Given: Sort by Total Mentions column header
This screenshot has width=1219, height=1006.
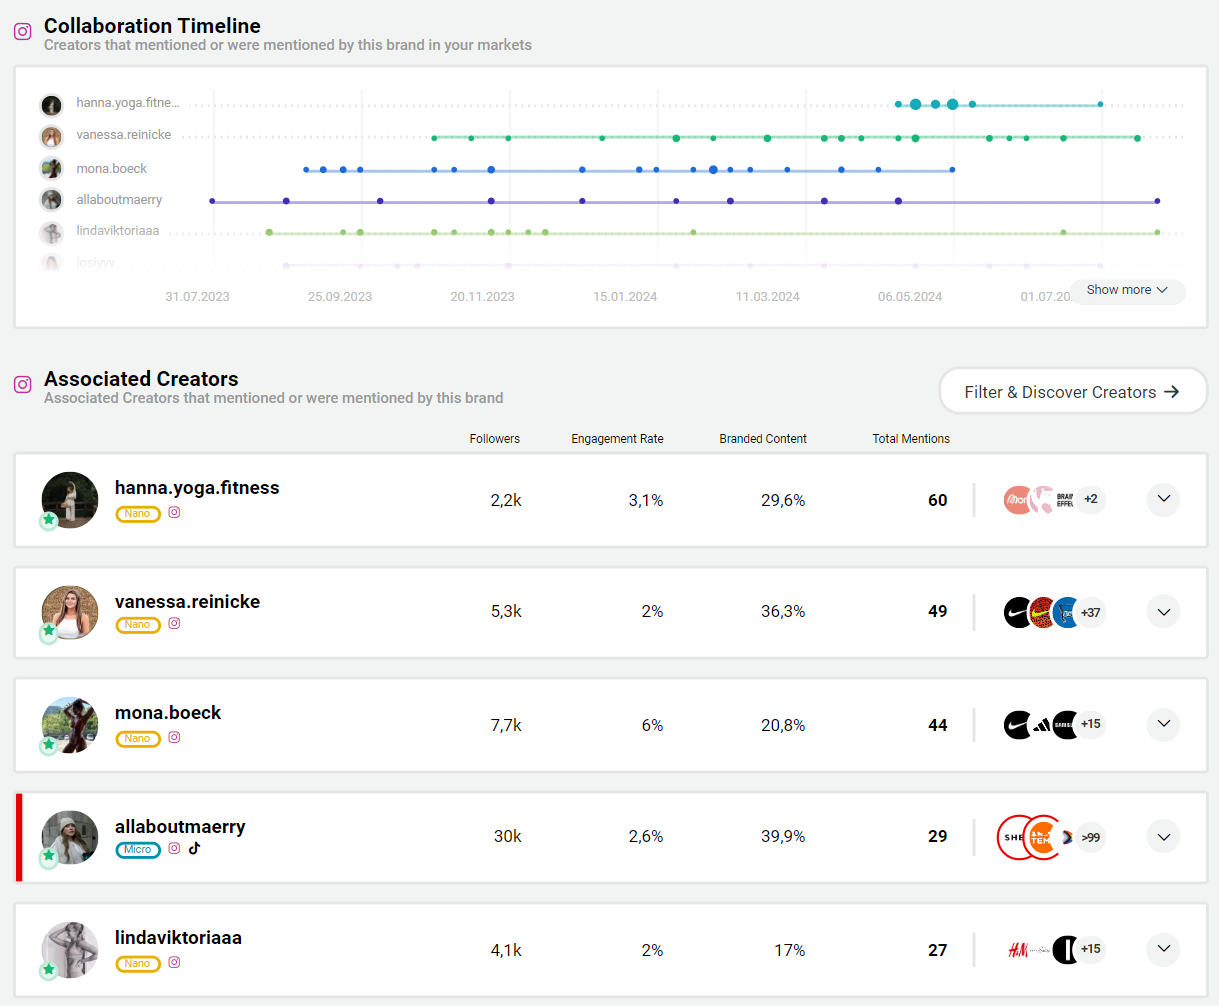Looking at the screenshot, I should [x=910, y=439].
